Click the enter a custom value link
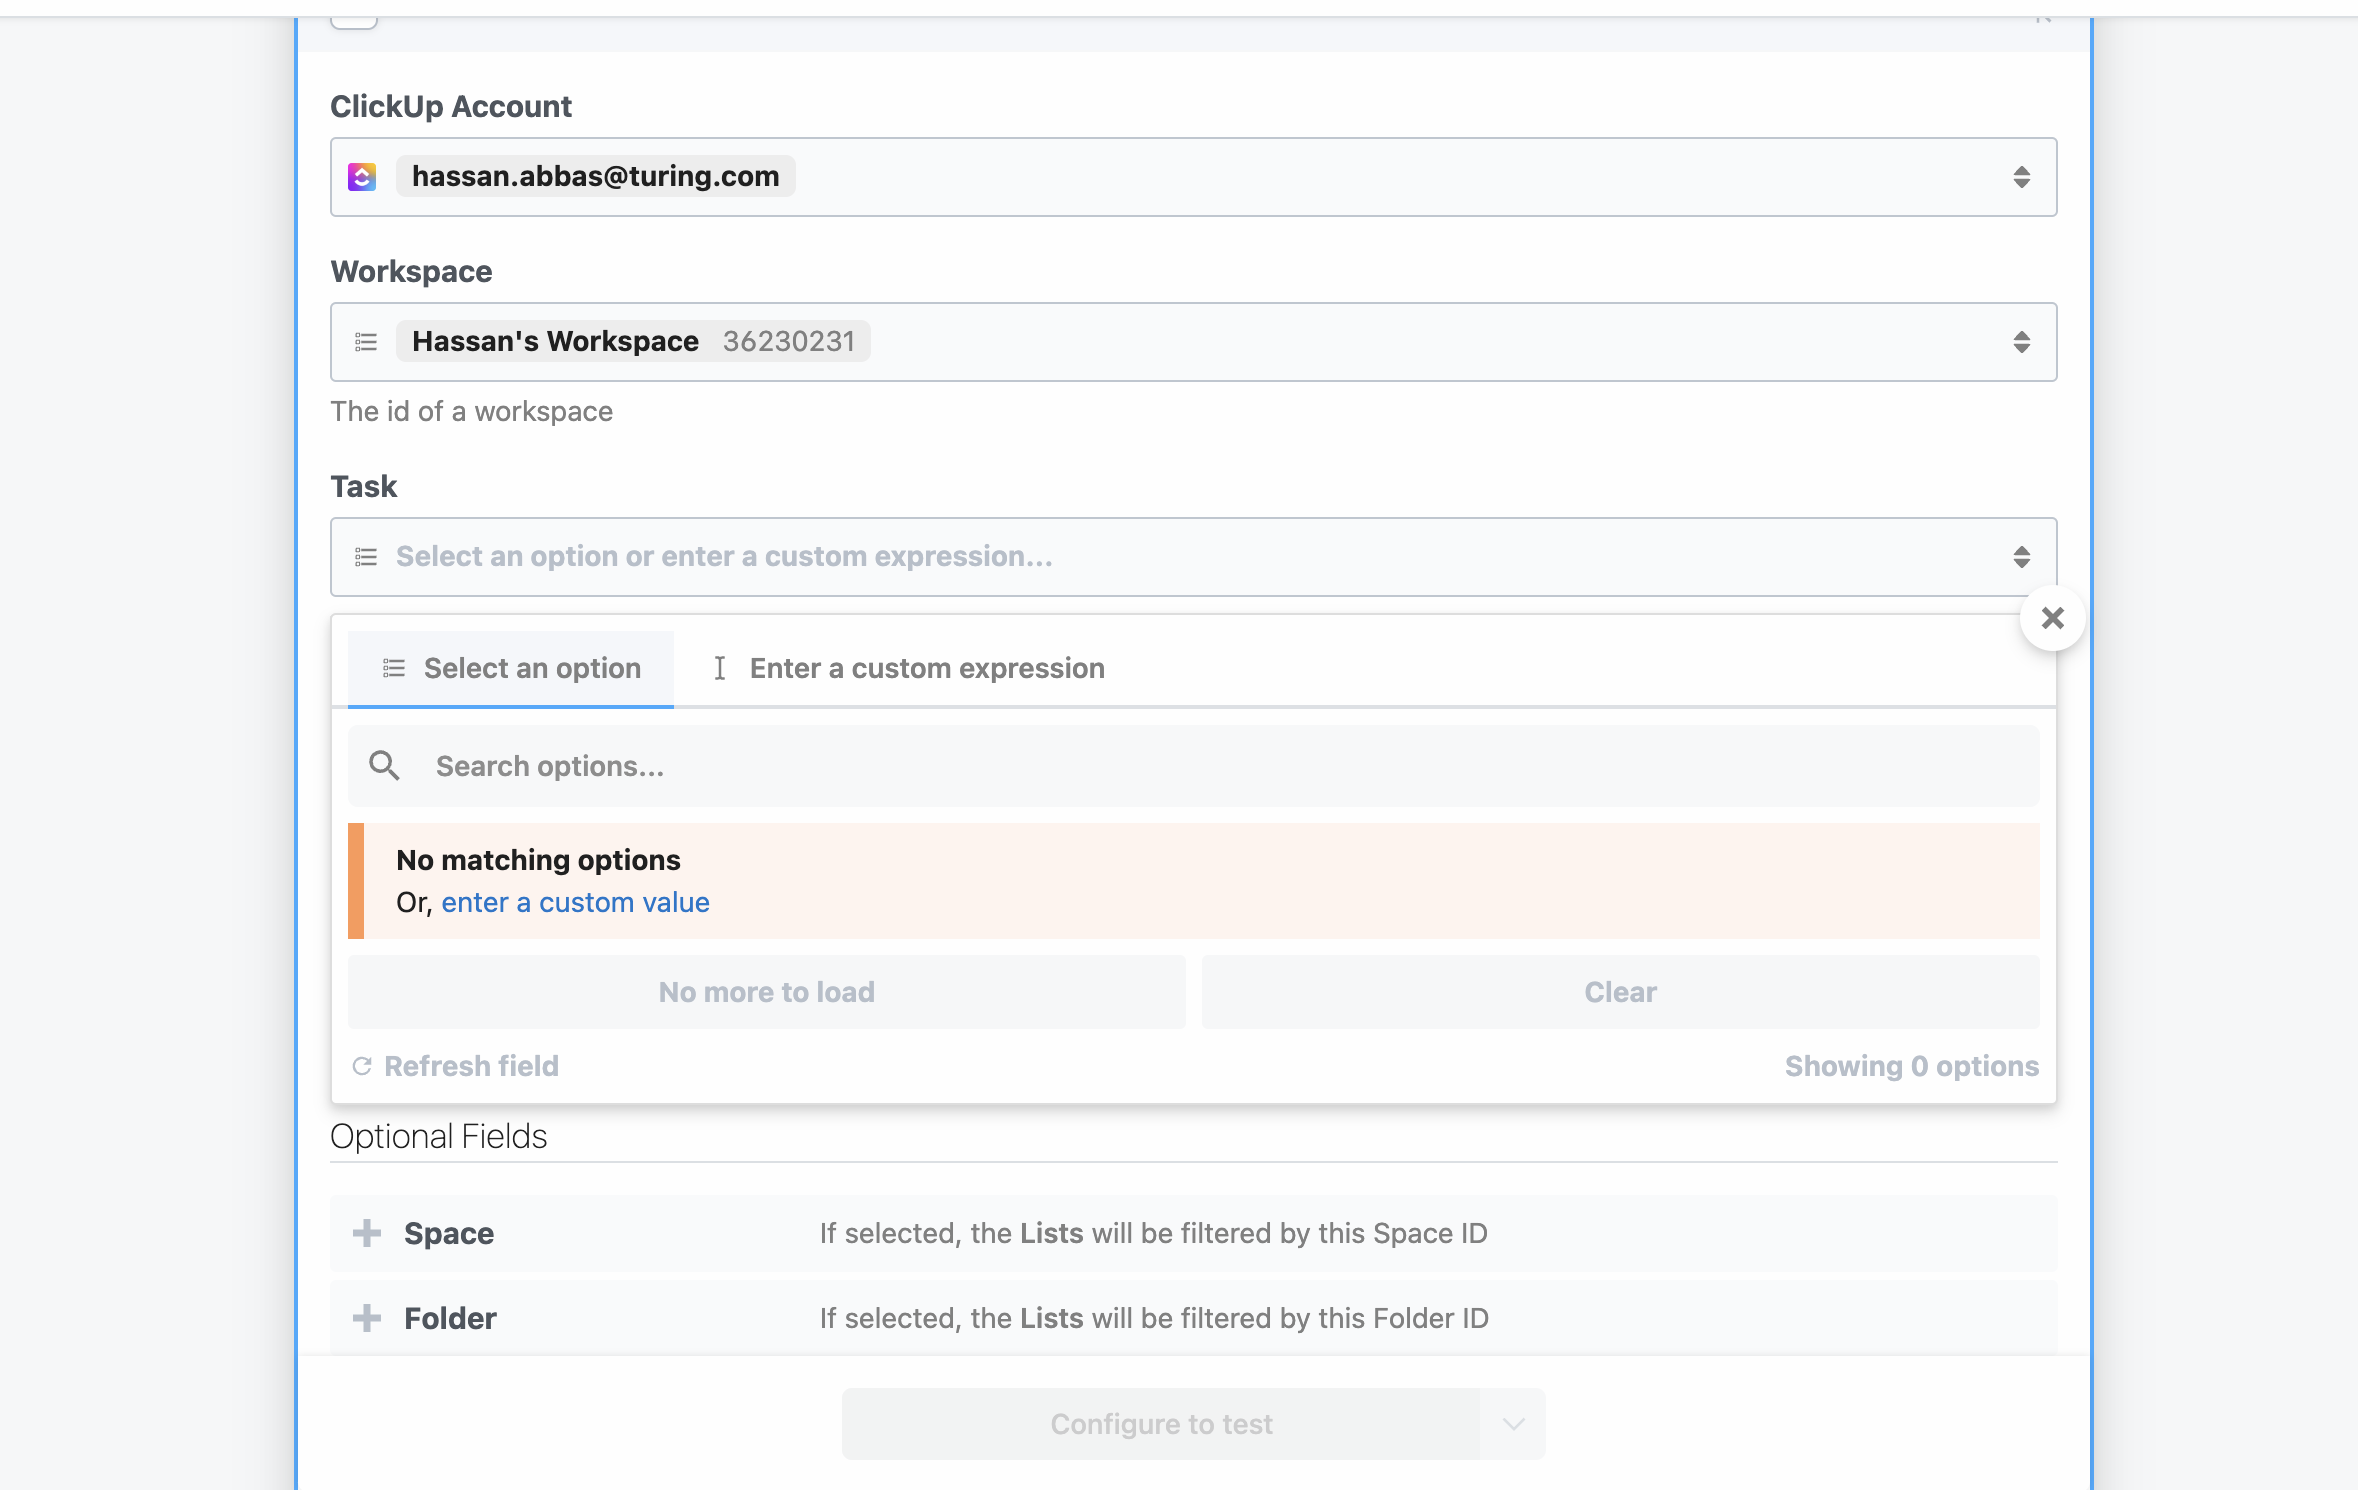The image size is (2358, 1490). coord(575,901)
